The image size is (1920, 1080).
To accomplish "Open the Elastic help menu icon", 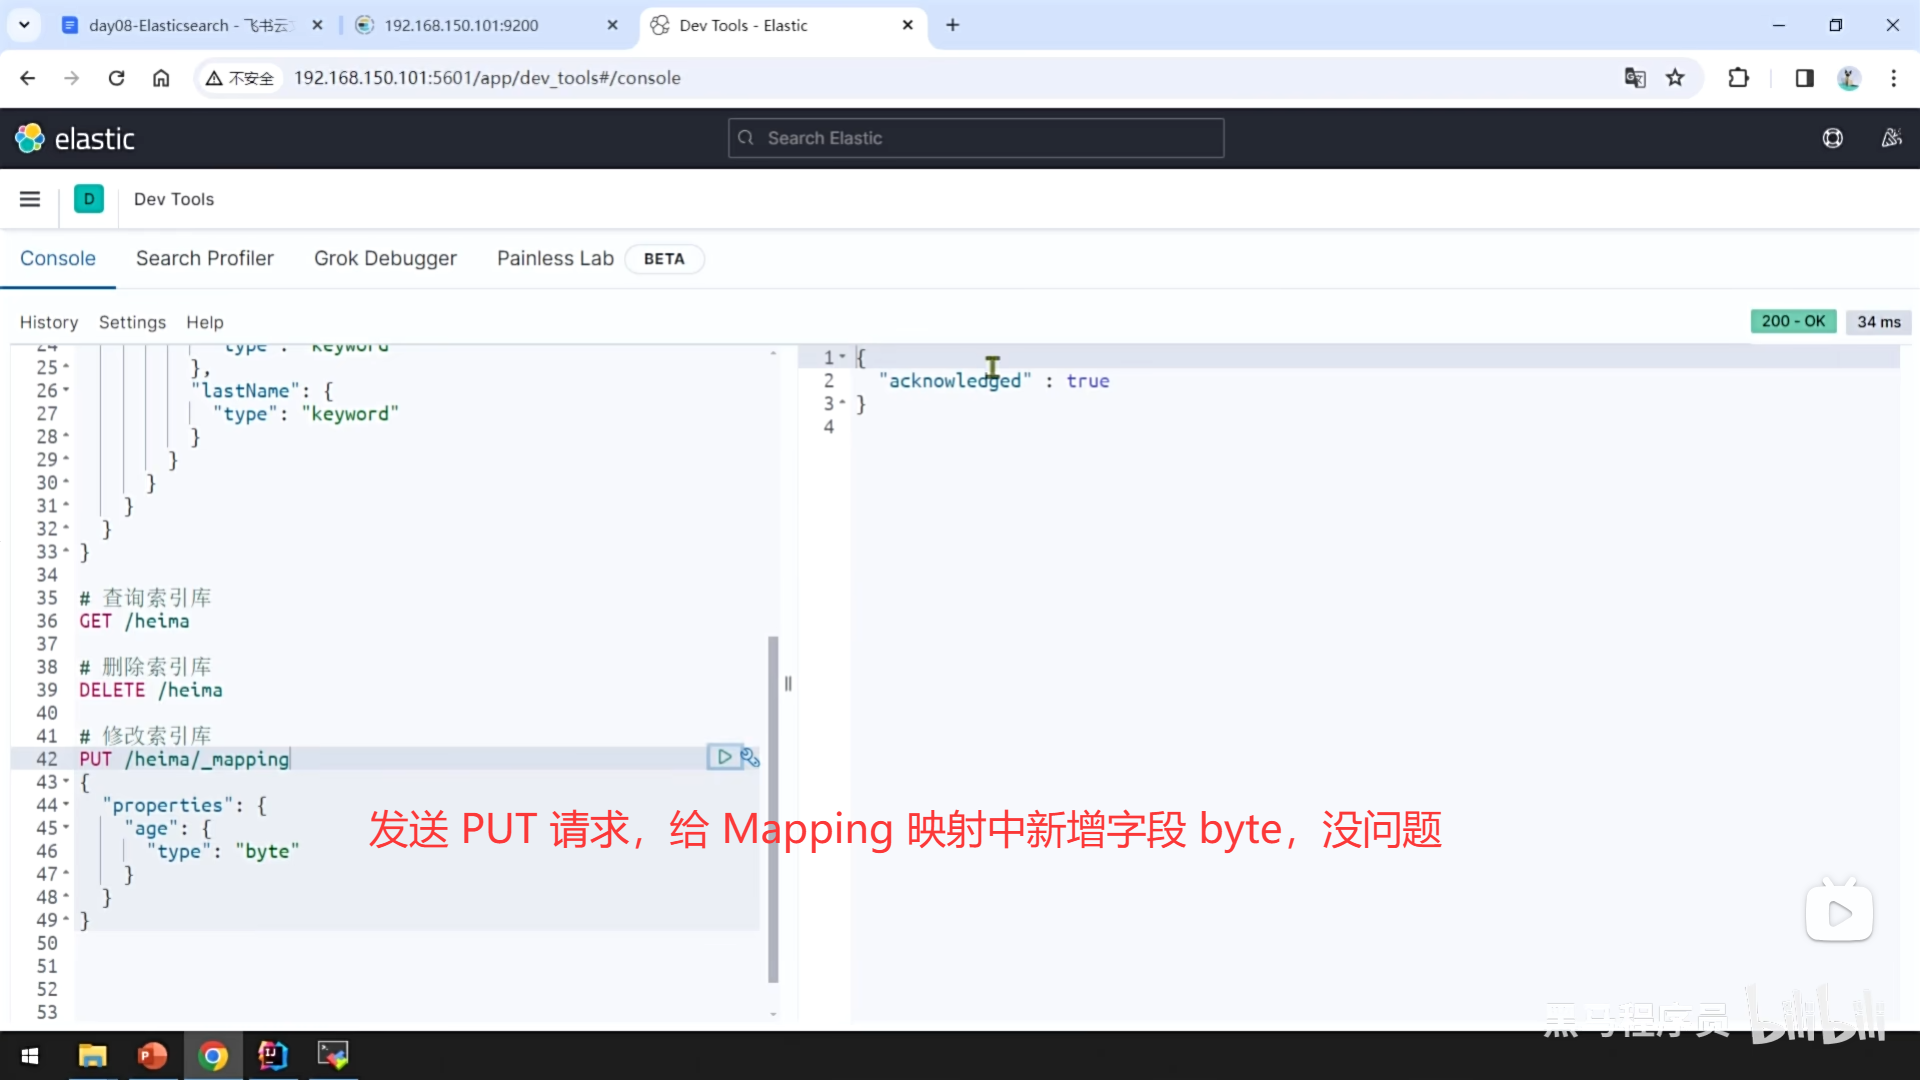I will coord(1832,138).
